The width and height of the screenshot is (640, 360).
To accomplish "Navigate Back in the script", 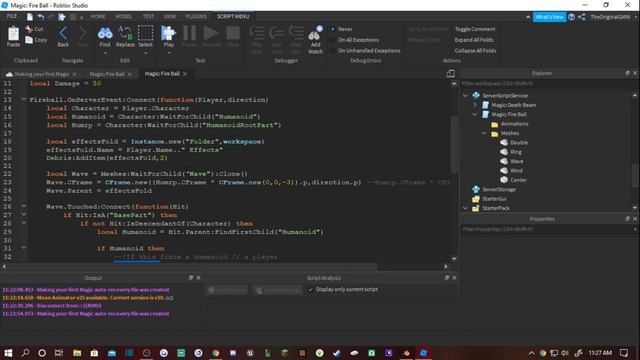I will [63, 36].
